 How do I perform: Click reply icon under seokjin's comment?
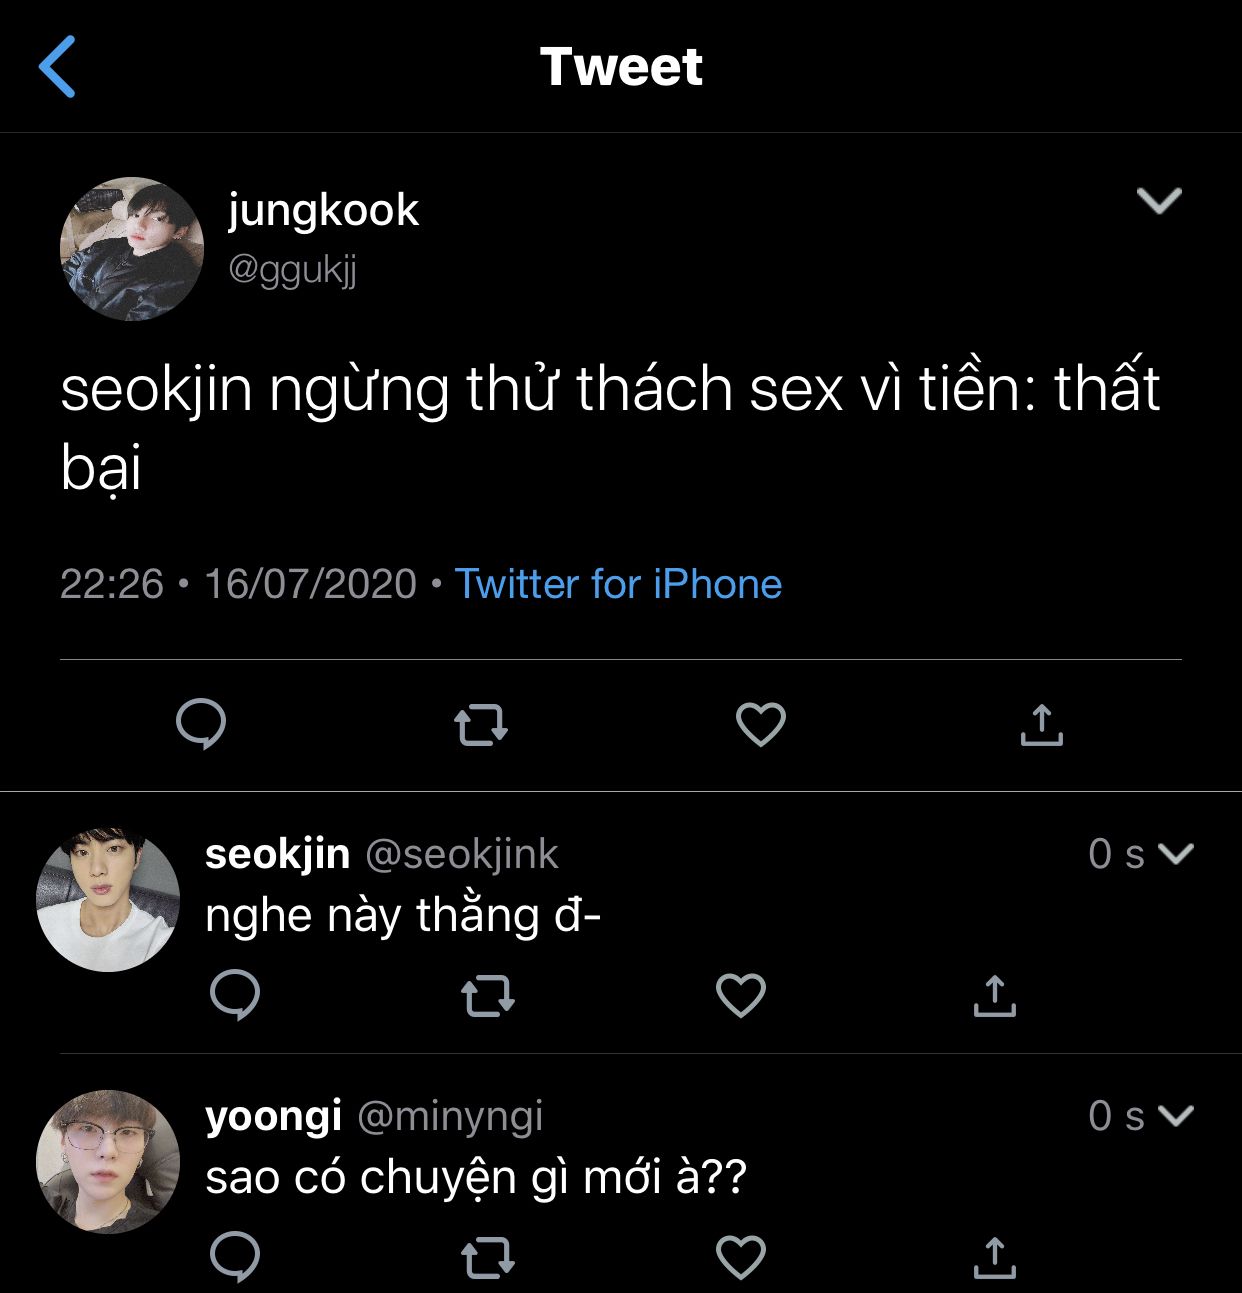coord(235,995)
